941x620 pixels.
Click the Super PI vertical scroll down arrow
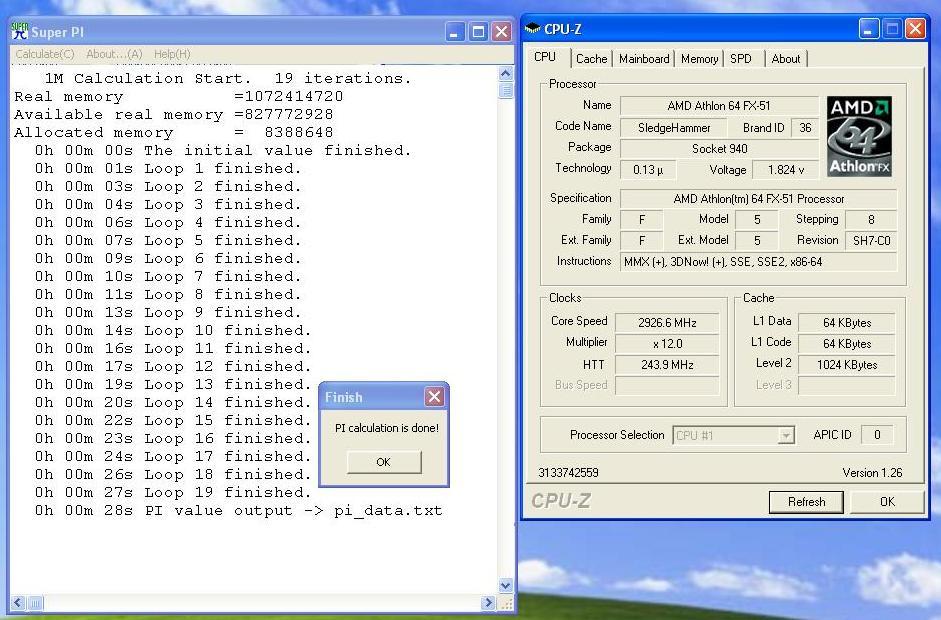(x=506, y=585)
